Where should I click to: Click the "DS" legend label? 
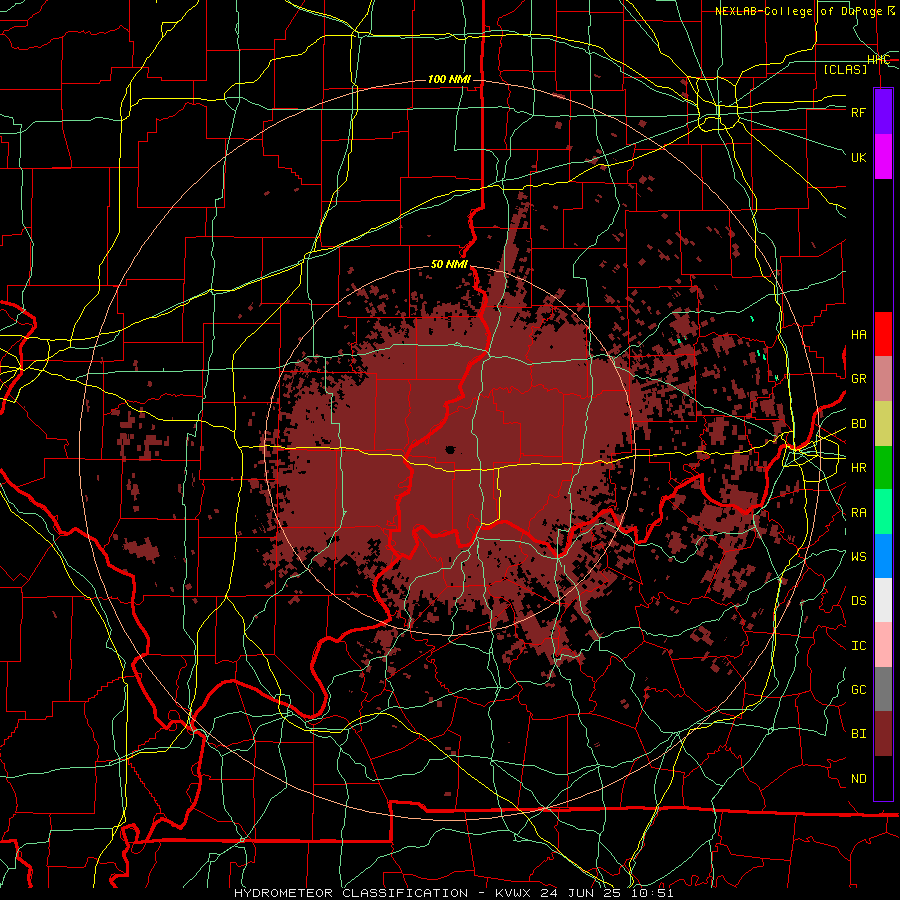click(858, 601)
